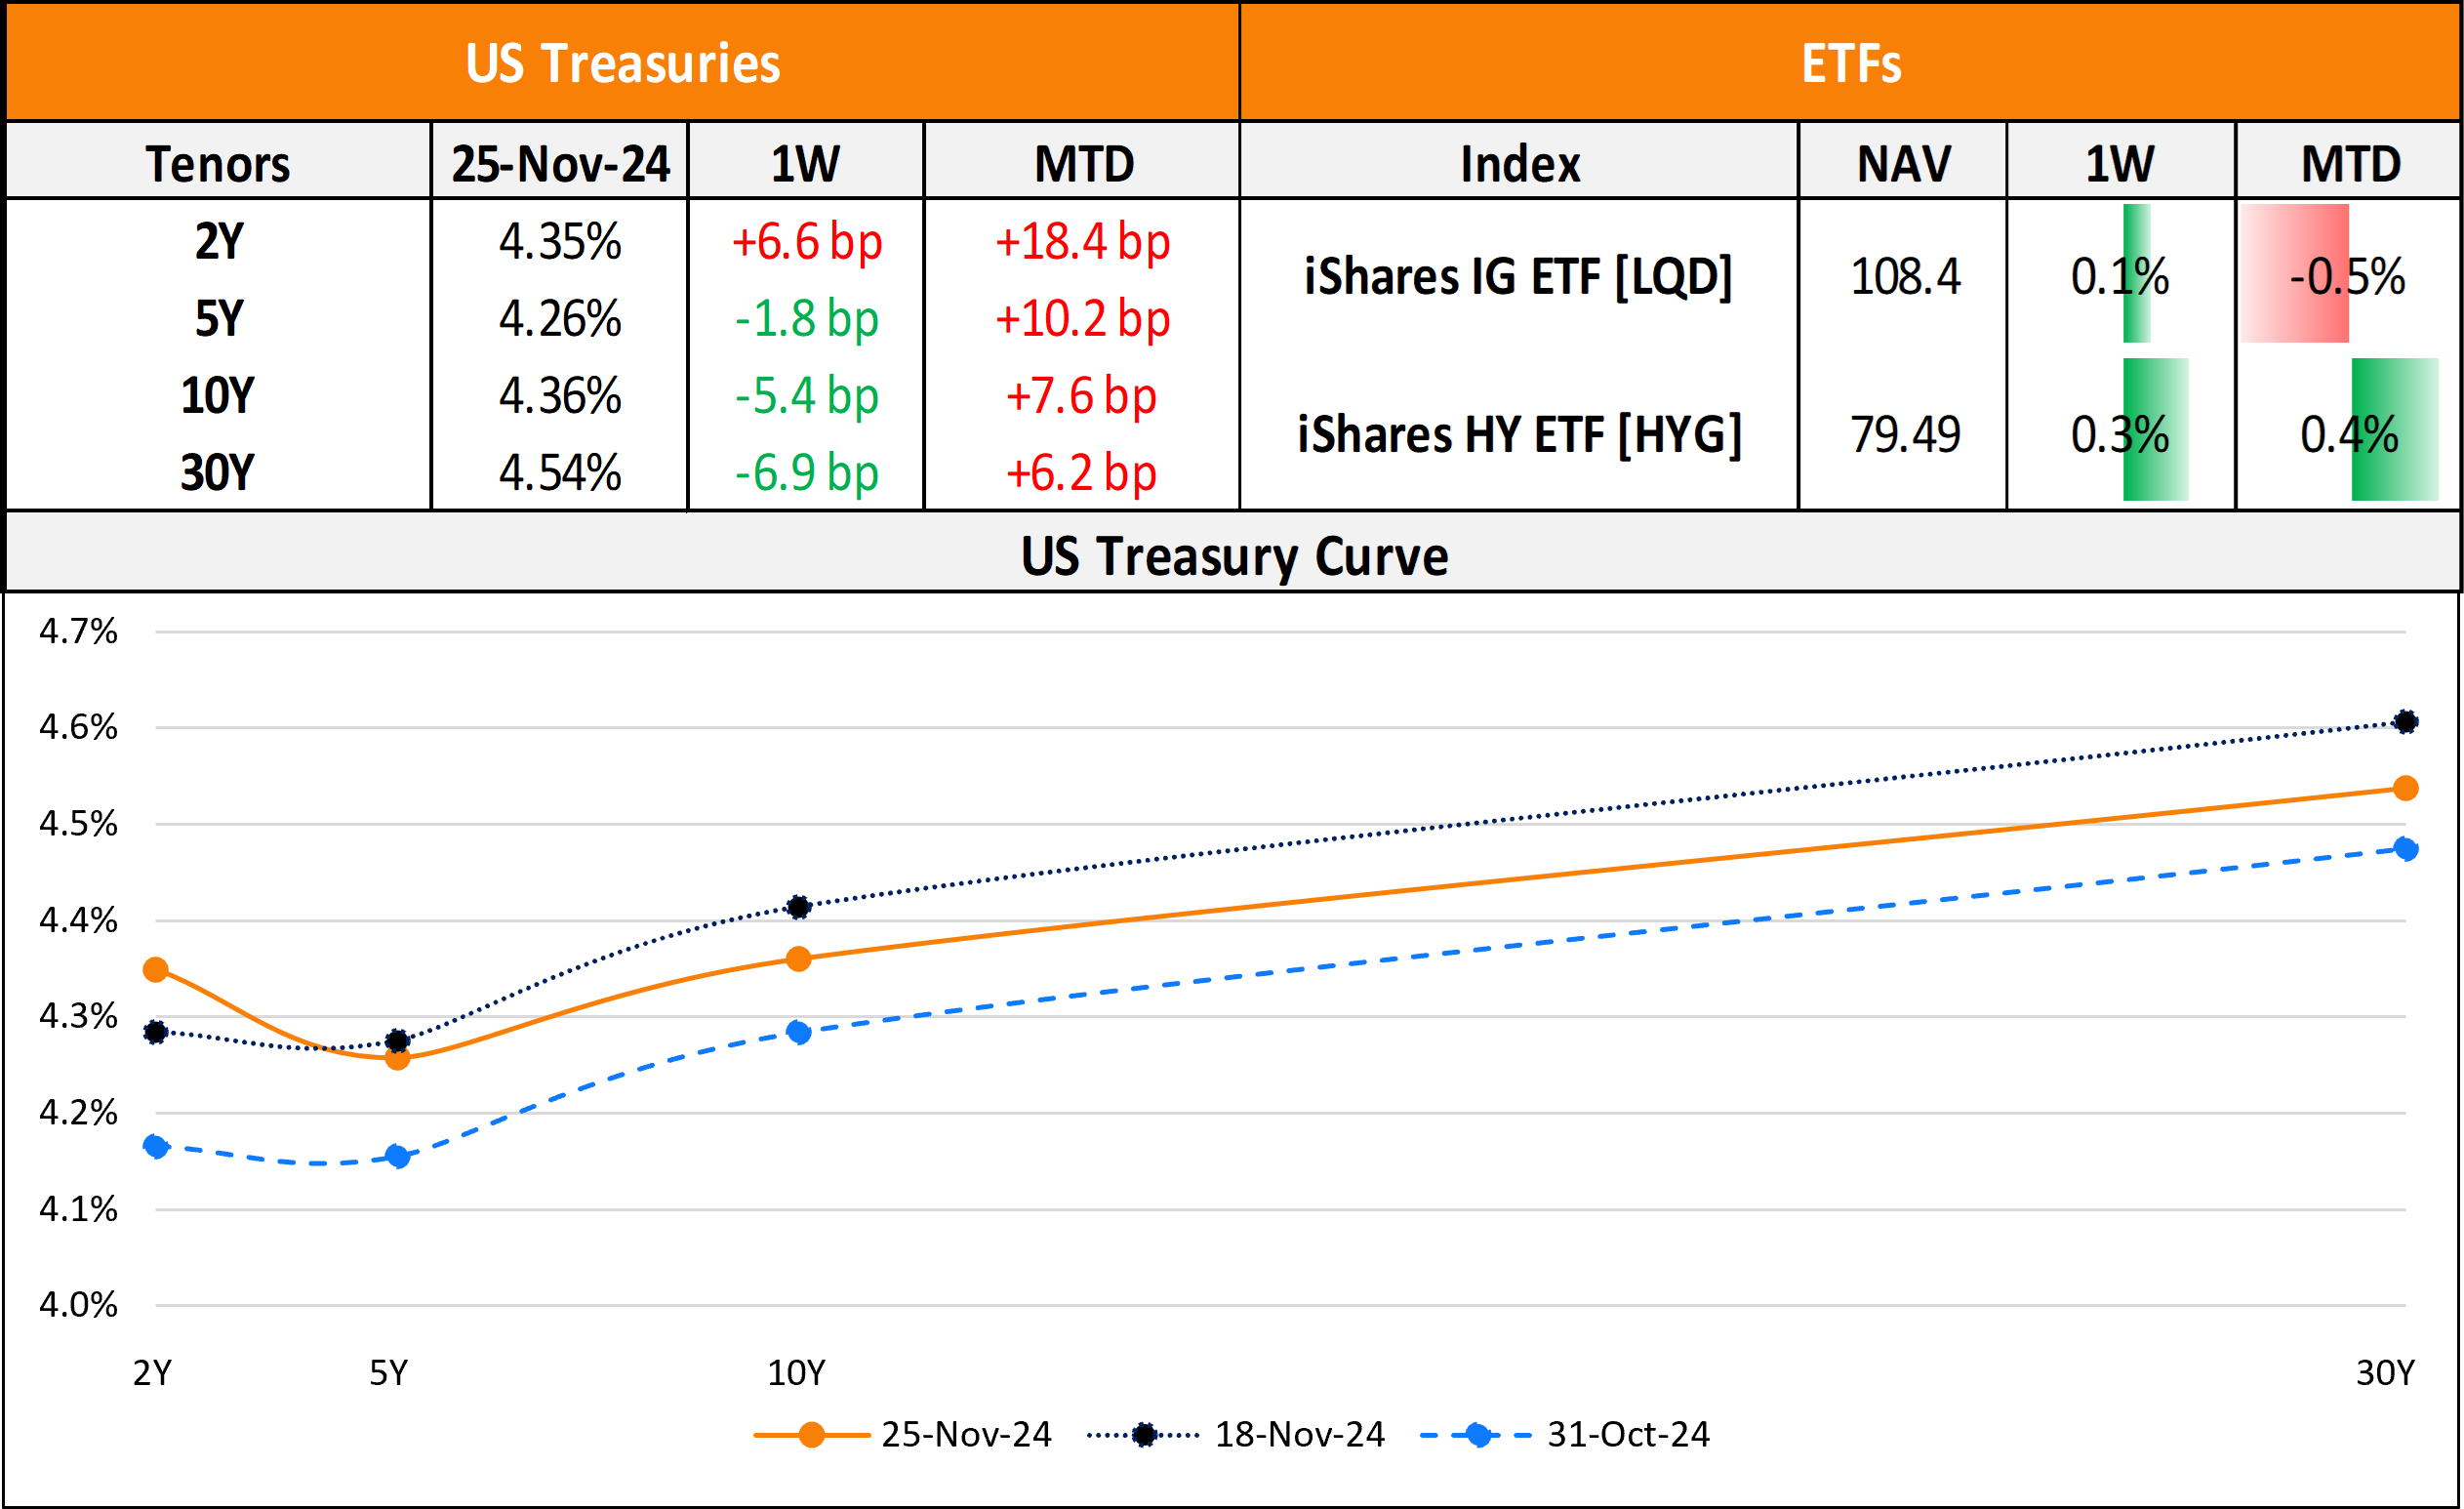This screenshot has height=1509, width=2464.
Task: Click the US Treasuries header
Action: tap(622, 63)
